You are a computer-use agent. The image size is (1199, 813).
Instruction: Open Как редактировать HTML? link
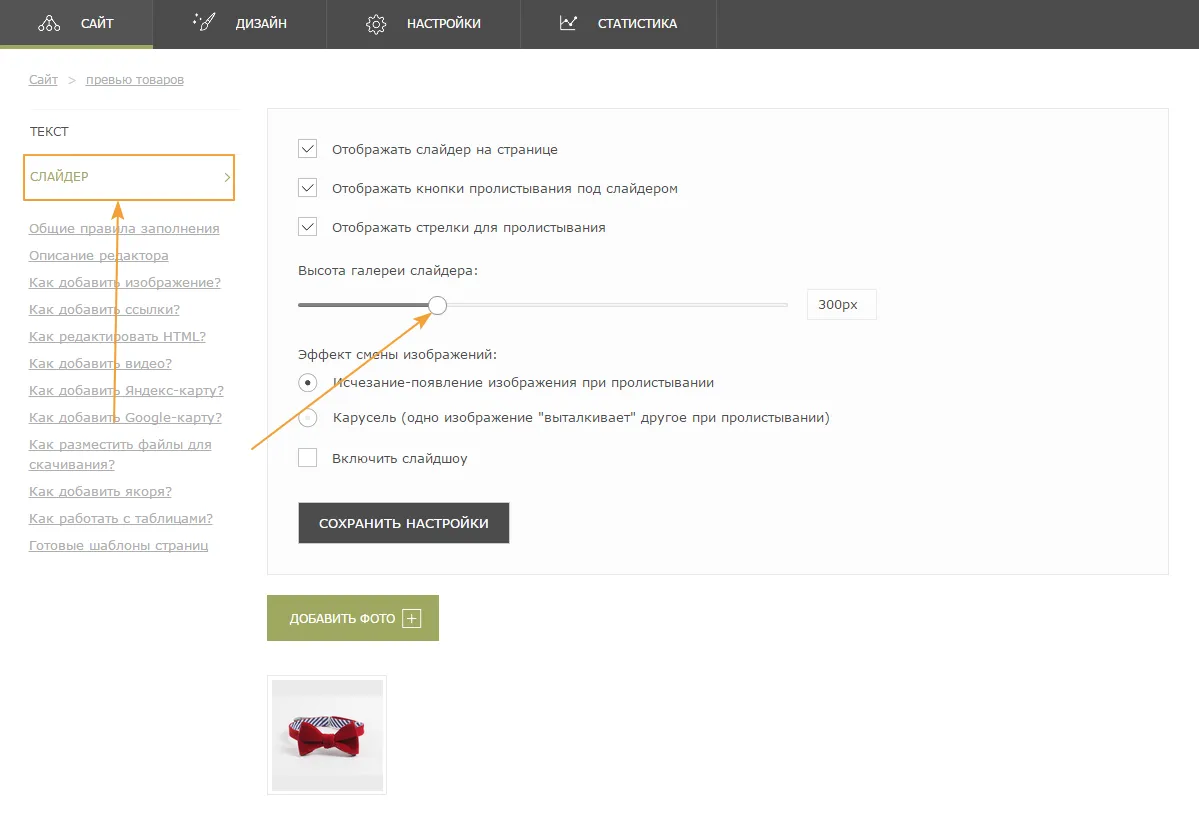(x=117, y=337)
